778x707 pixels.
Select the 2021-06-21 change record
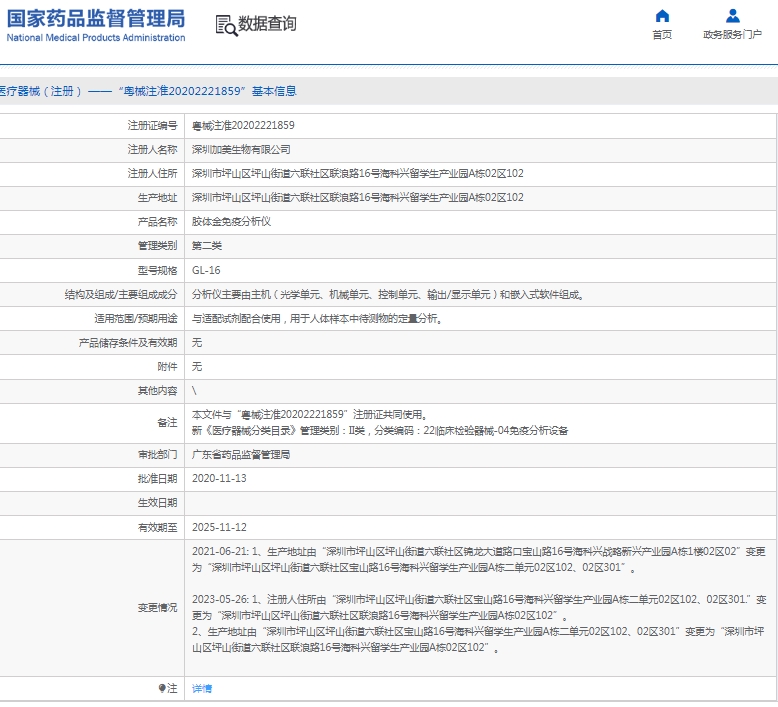479,559
